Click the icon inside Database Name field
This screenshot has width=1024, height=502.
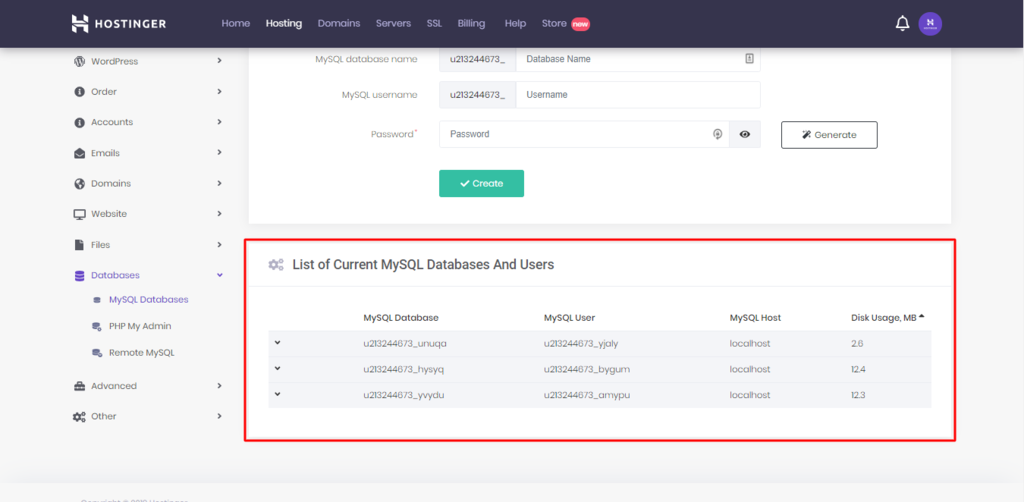coord(749,58)
